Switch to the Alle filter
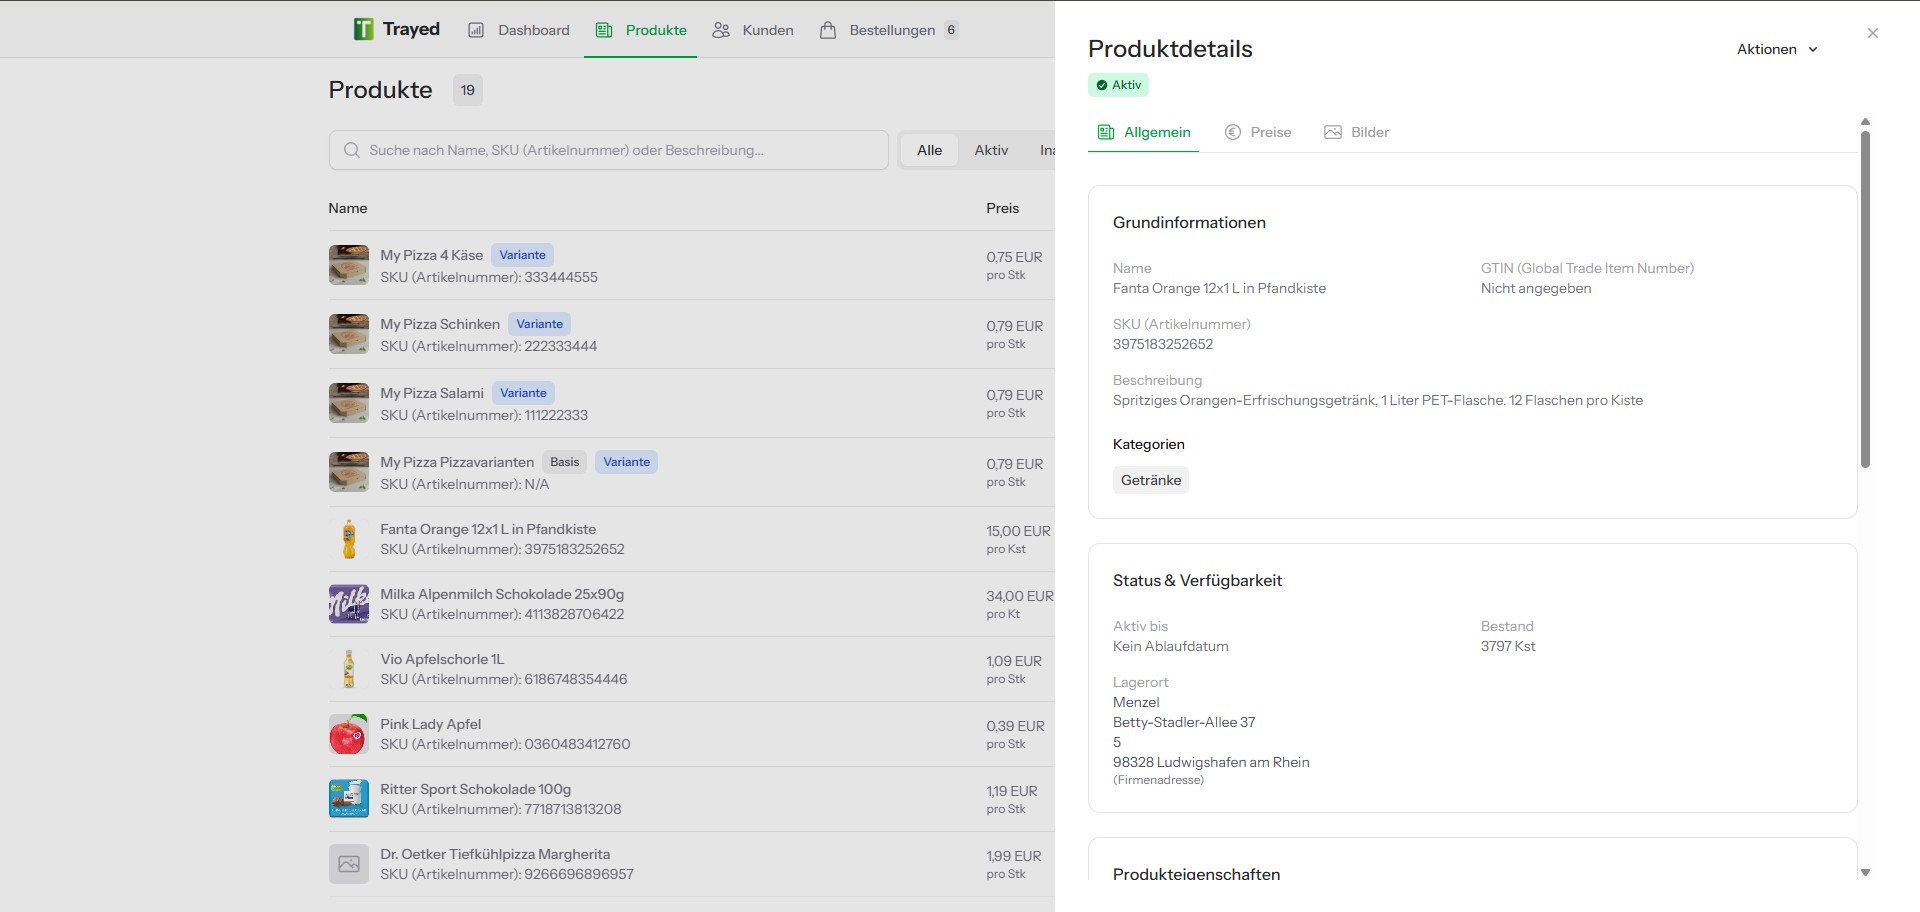Image resolution: width=1920 pixels, height=912 pixels. 929,150
